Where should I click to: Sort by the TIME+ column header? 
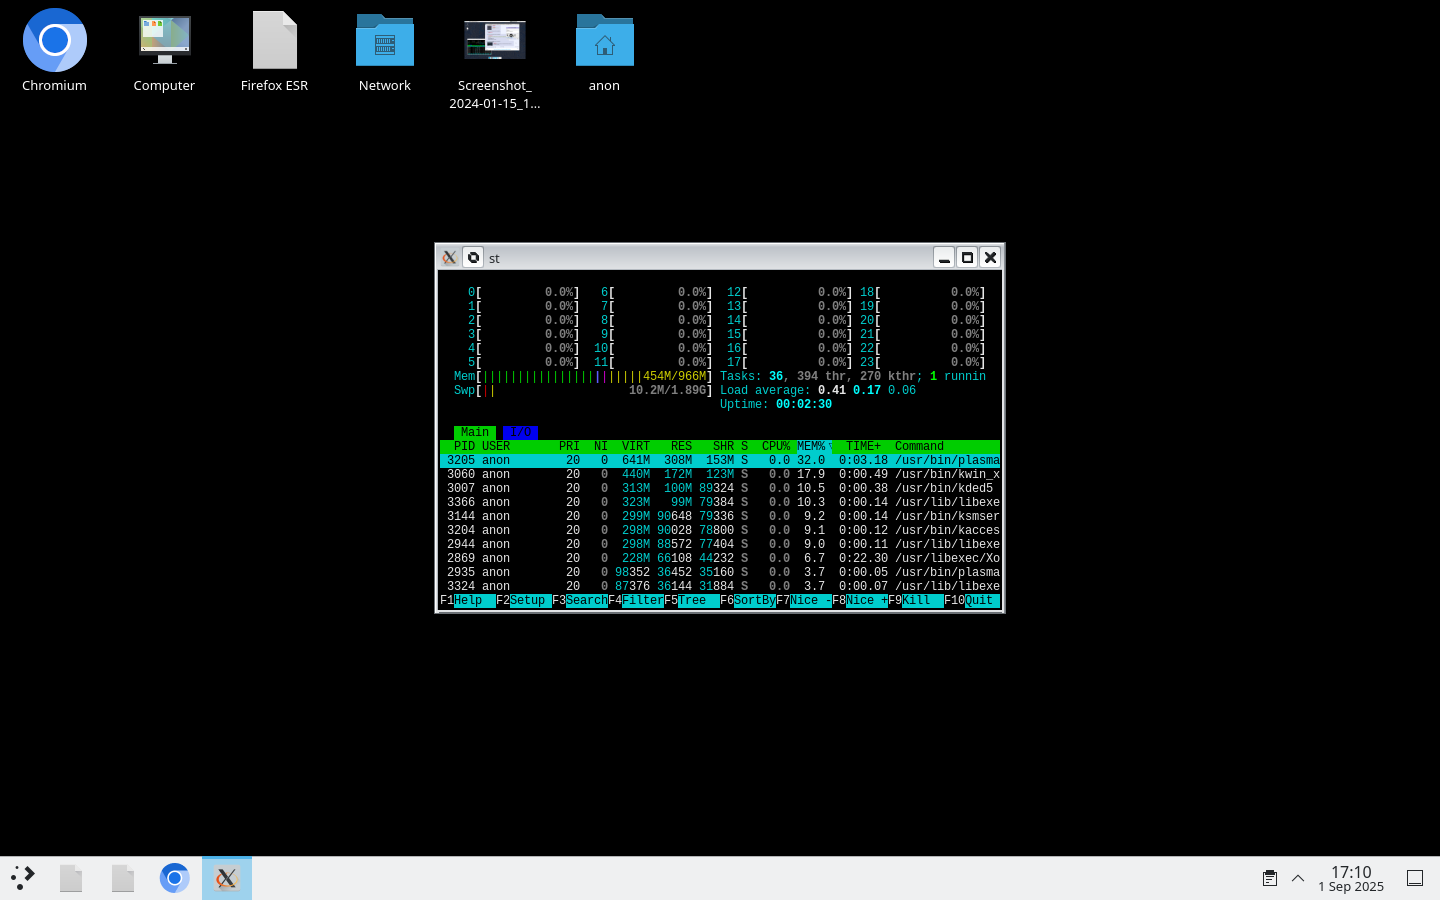pyautogui.click(x=863, y=446)
